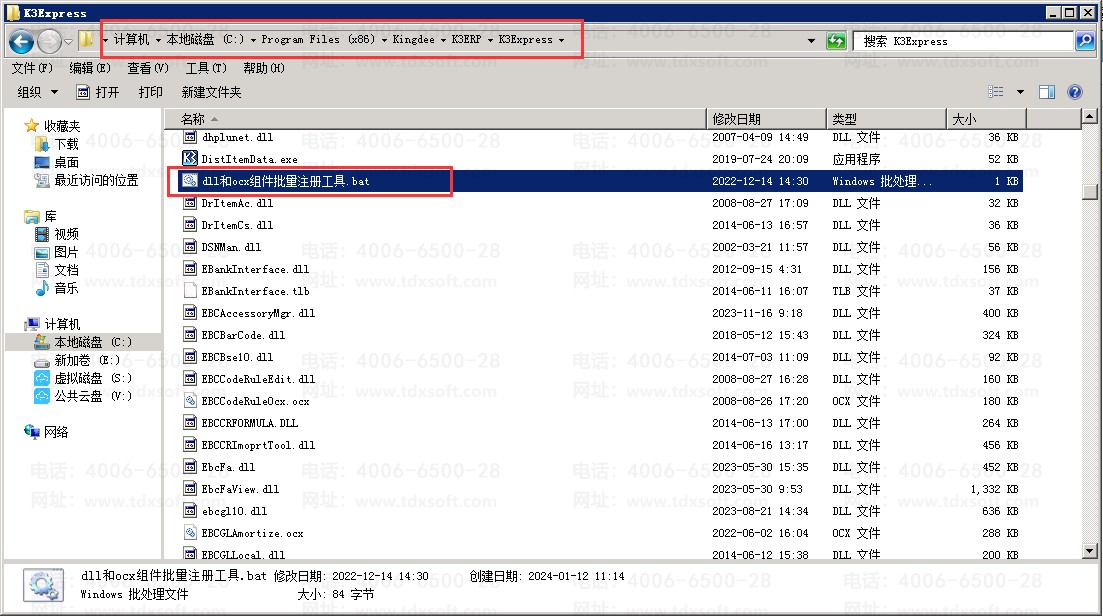Click the 下载 folder icon in sidebar
Viewport: 1103px width, 616px height.
[x=42, y=144]
